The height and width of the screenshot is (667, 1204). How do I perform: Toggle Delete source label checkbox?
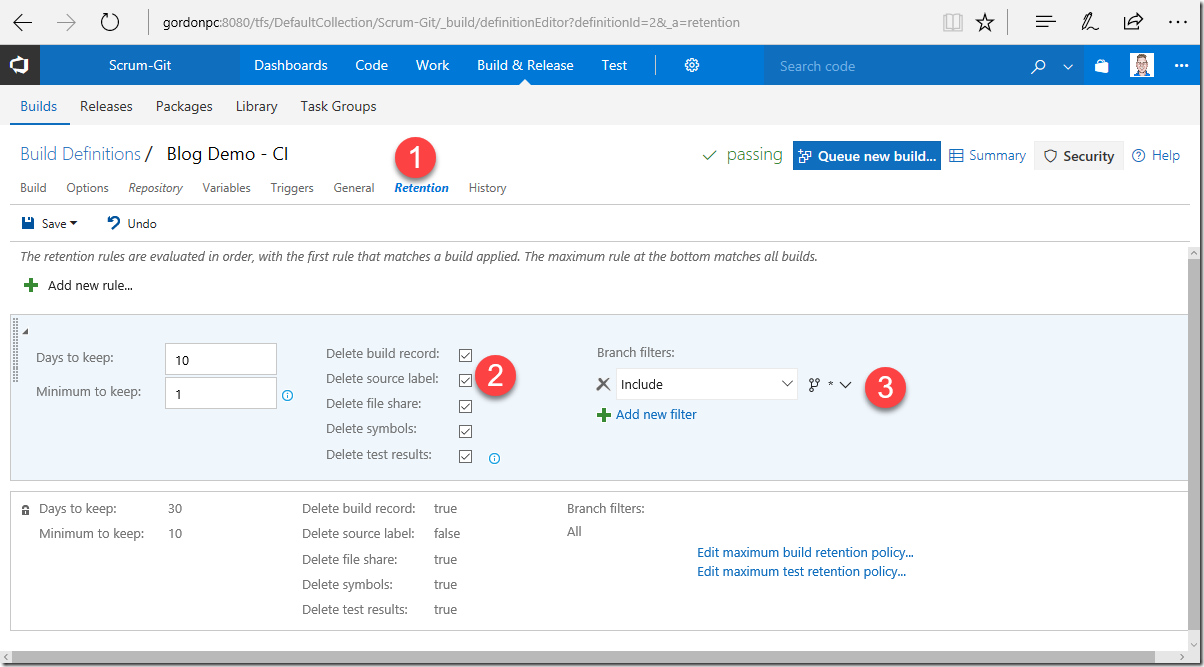tap(466, 380)
